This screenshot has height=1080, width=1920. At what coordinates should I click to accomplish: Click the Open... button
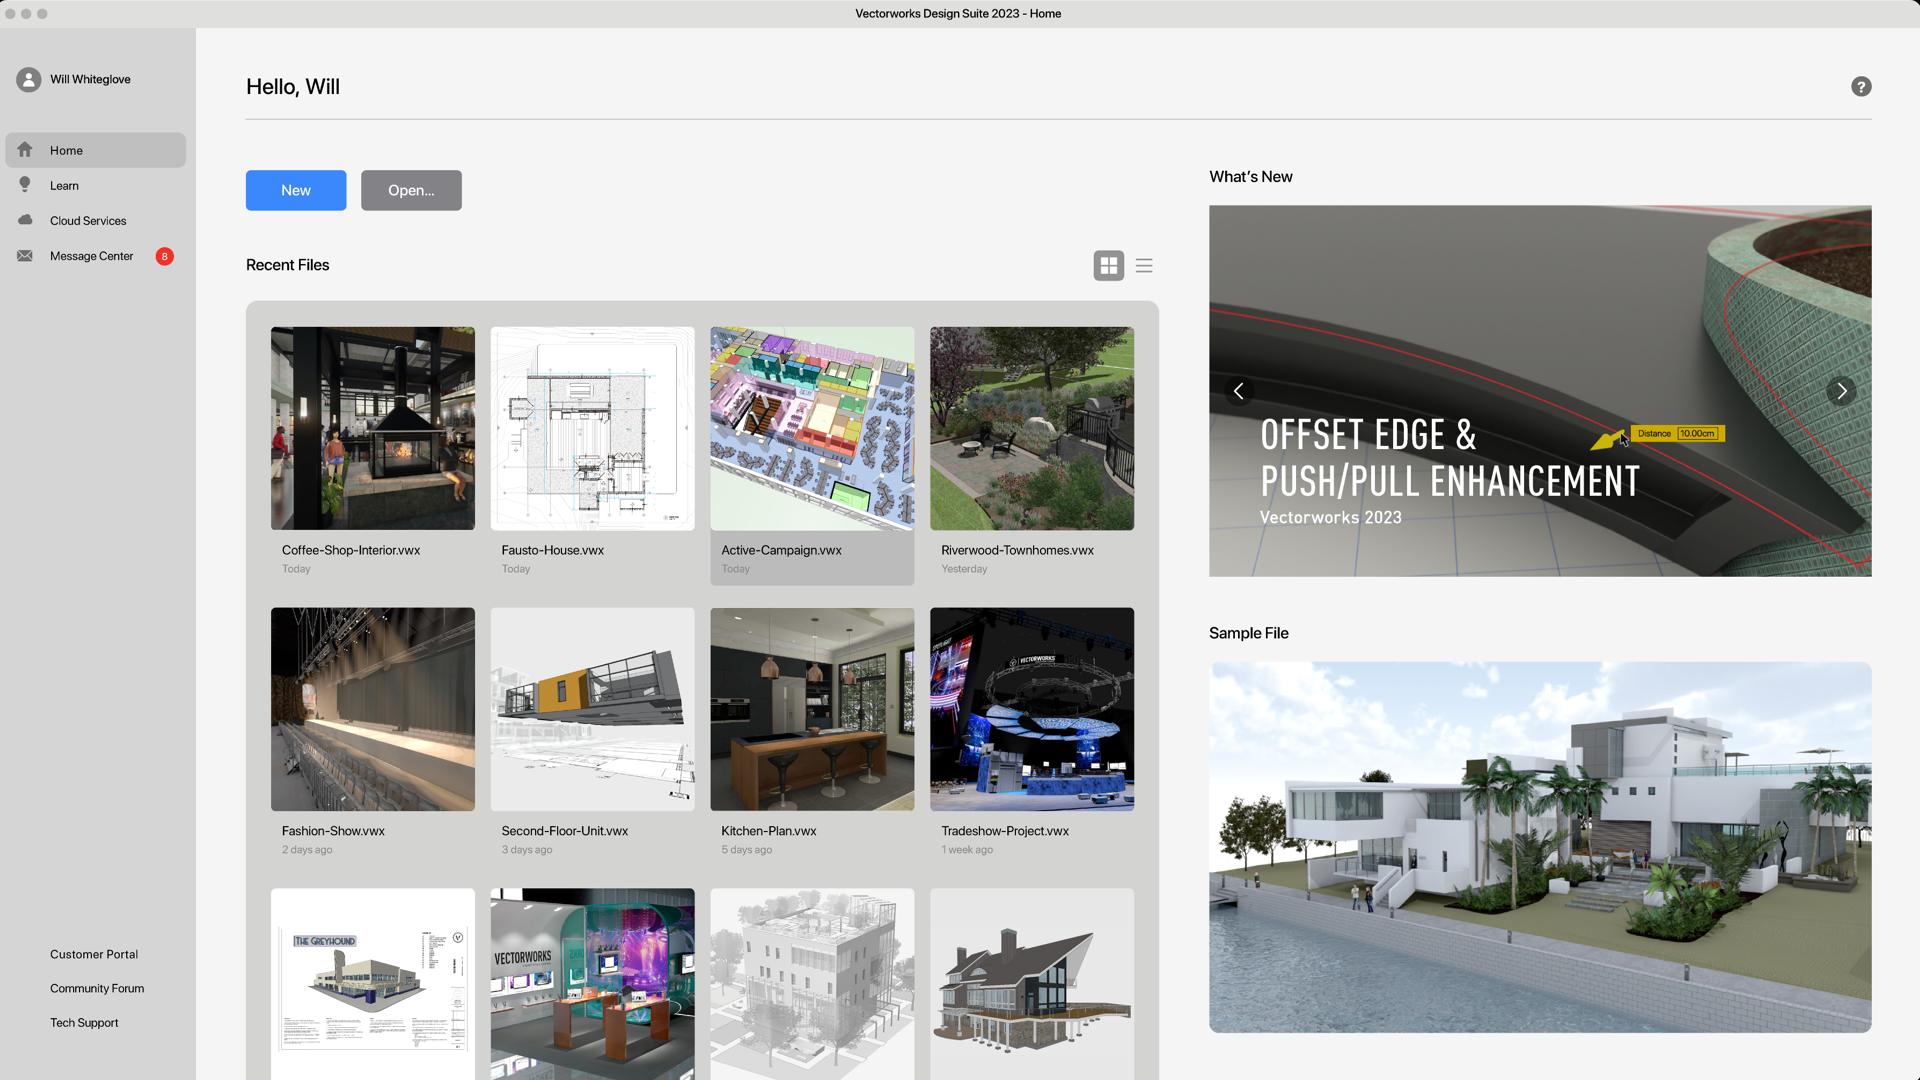pos(411,190)
